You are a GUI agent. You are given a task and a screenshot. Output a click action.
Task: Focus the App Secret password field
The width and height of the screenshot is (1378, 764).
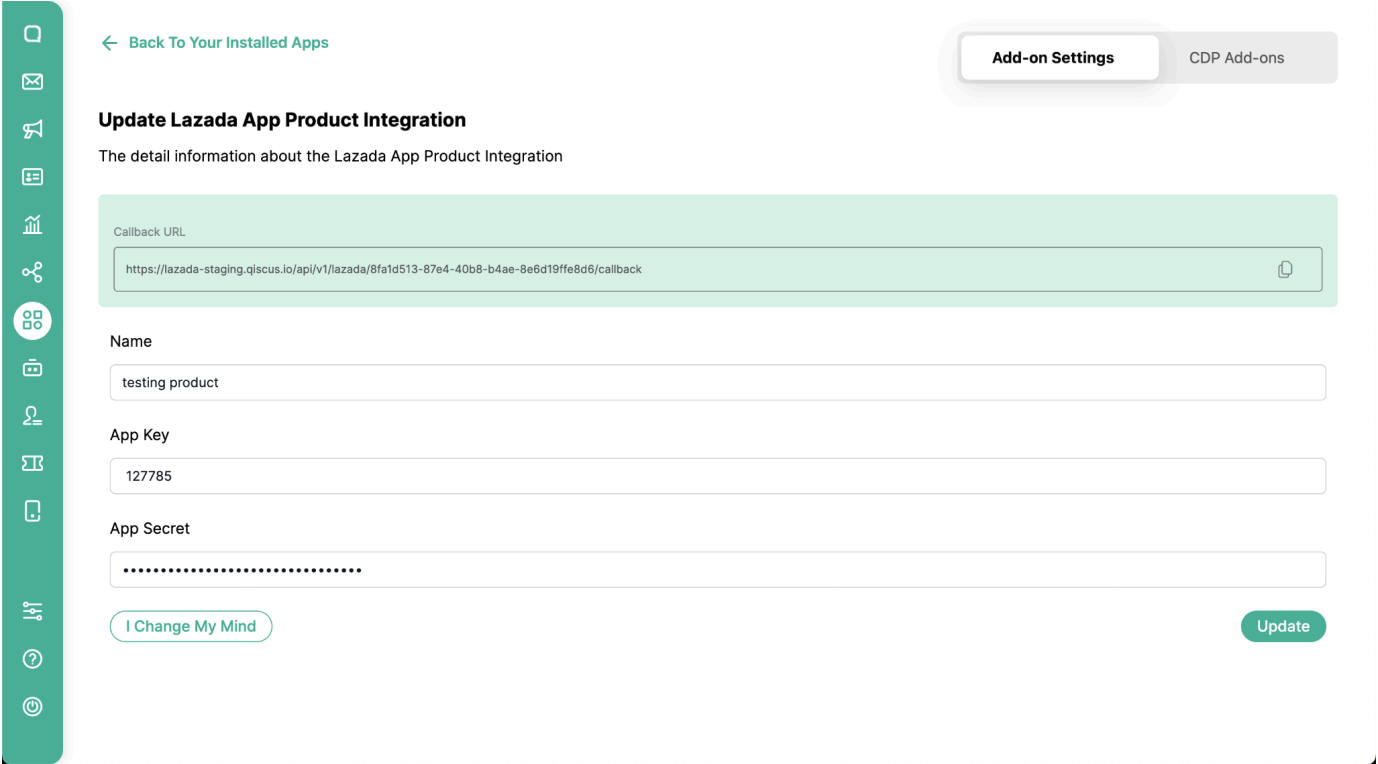(x=718, y=570)
